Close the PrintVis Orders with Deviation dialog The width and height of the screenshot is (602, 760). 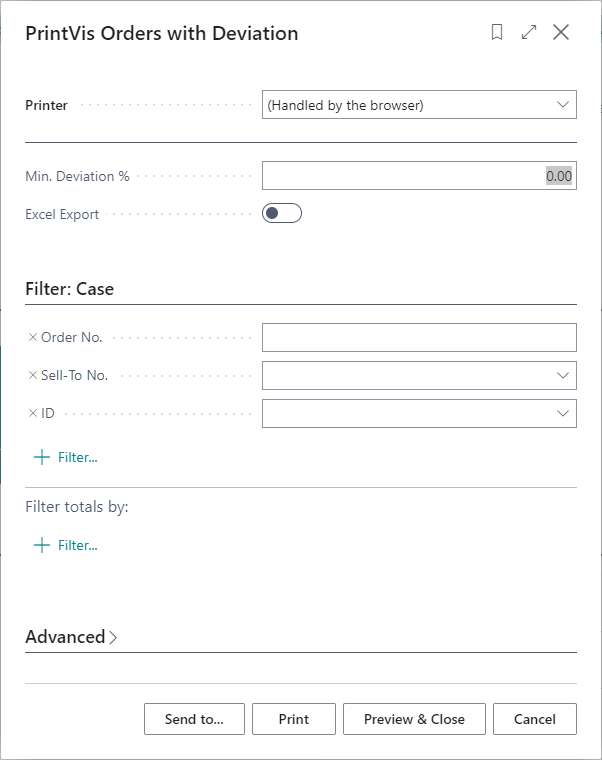tap(561, 32)
